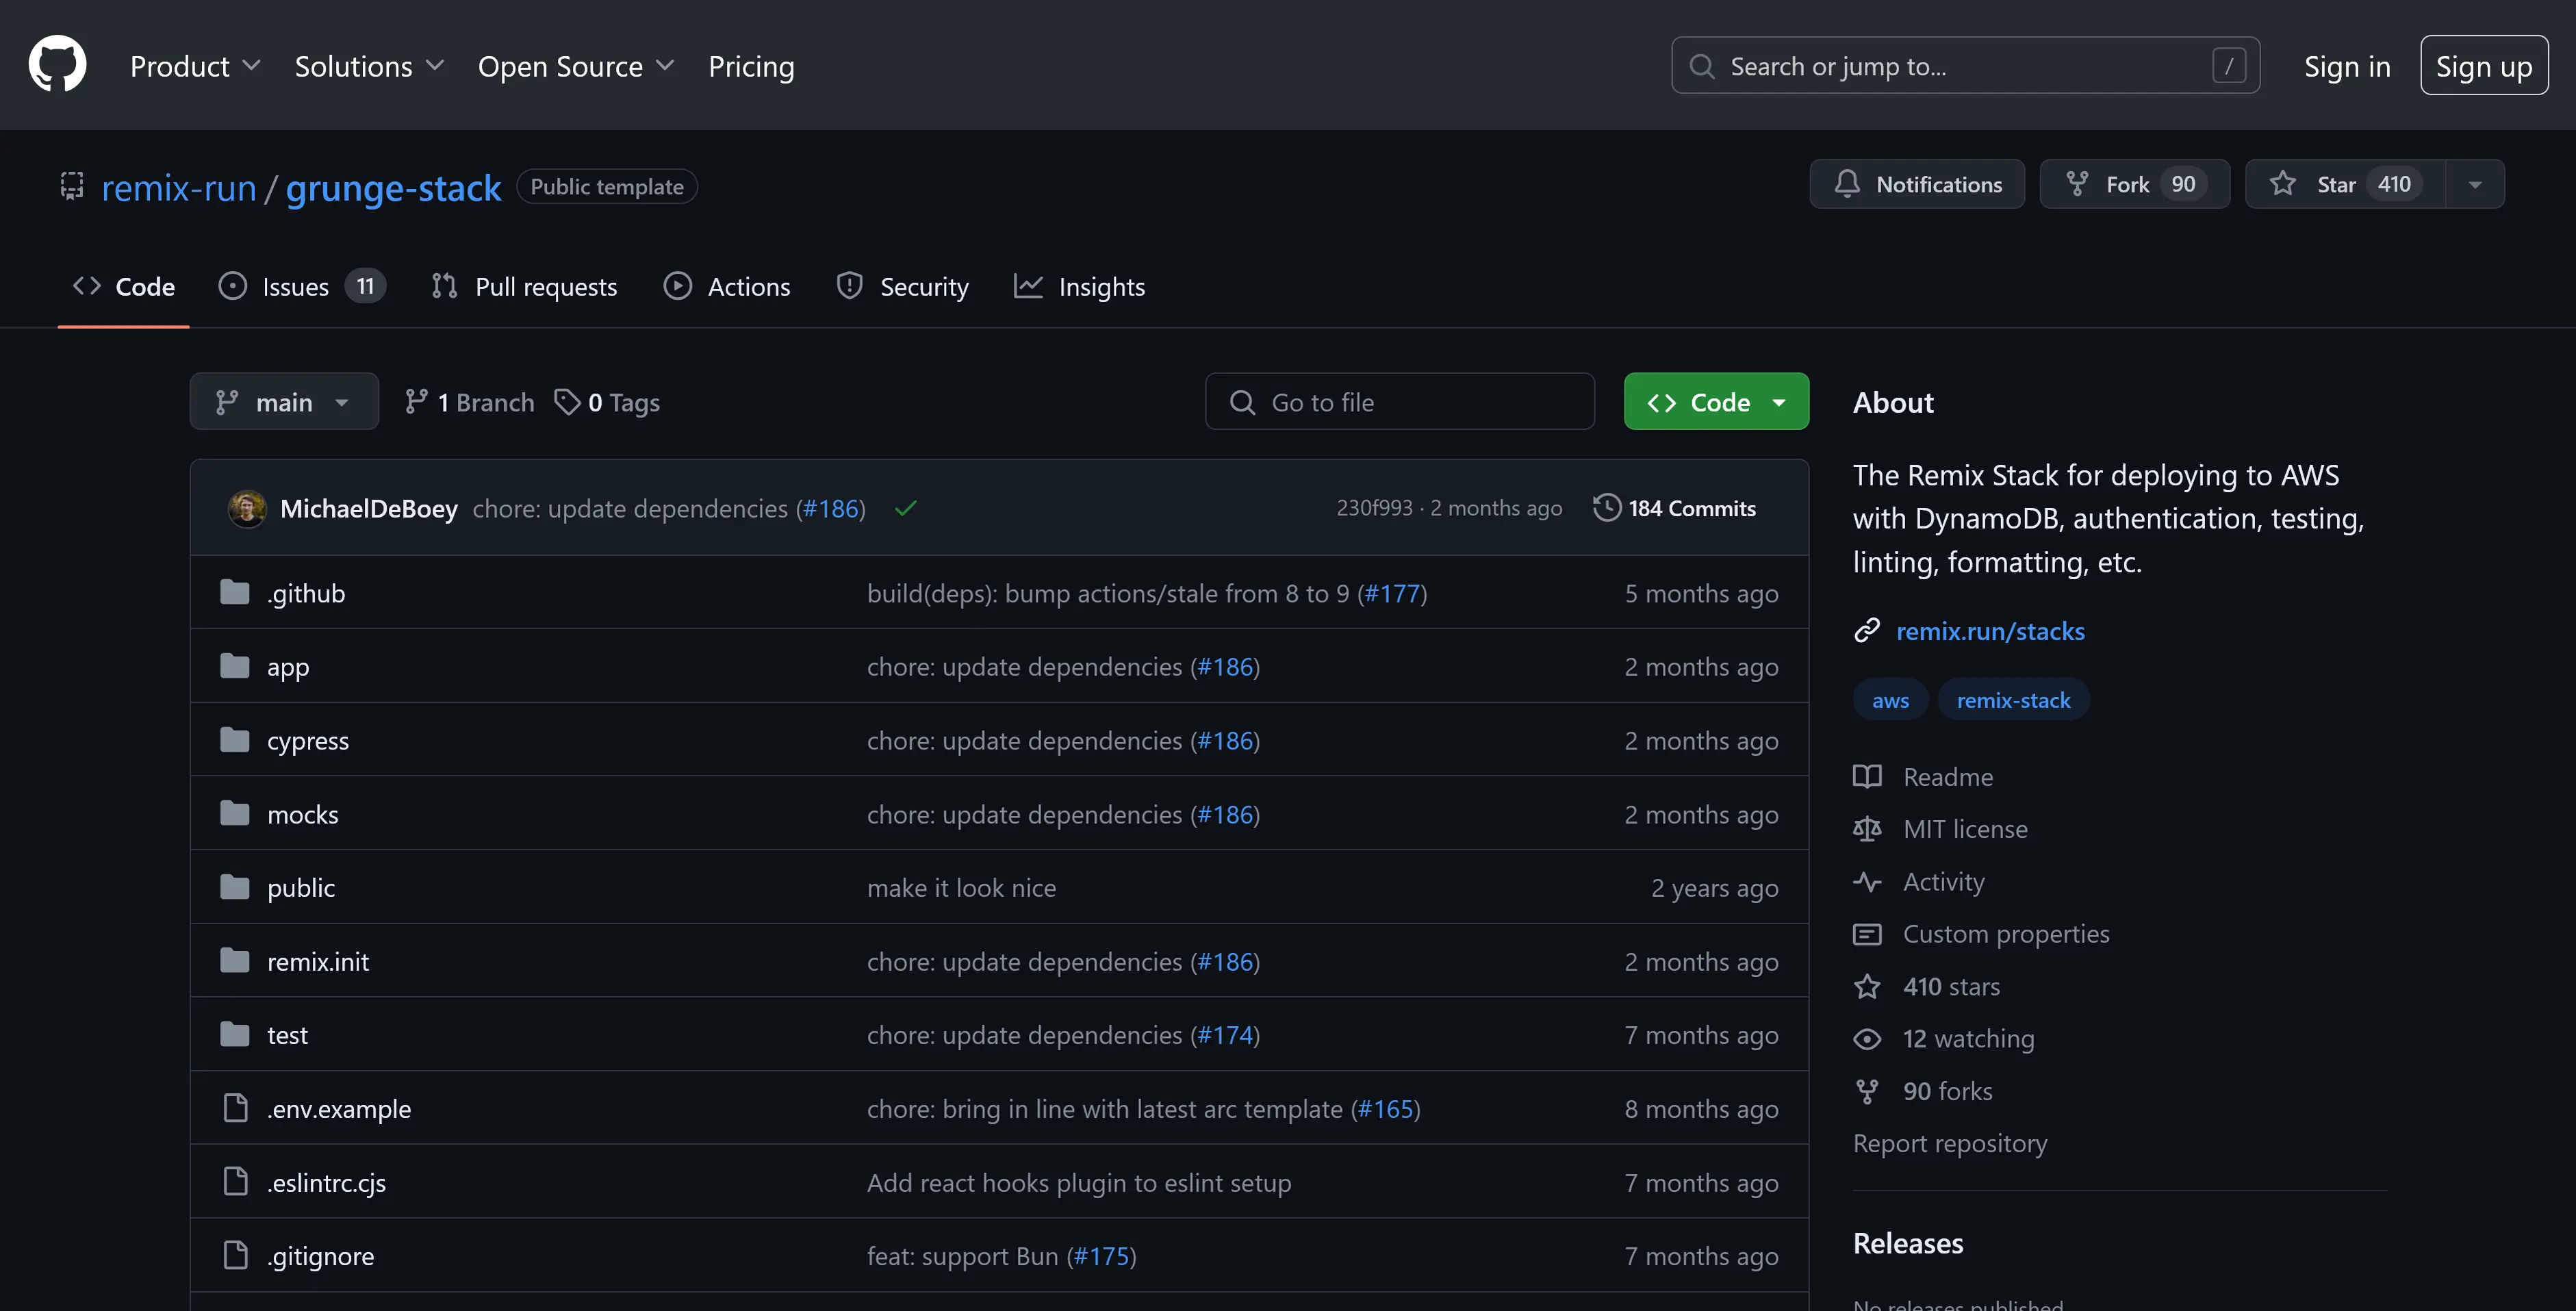Open the Pull requests tab
The image size is (2576, 1311).
(524, 287)
